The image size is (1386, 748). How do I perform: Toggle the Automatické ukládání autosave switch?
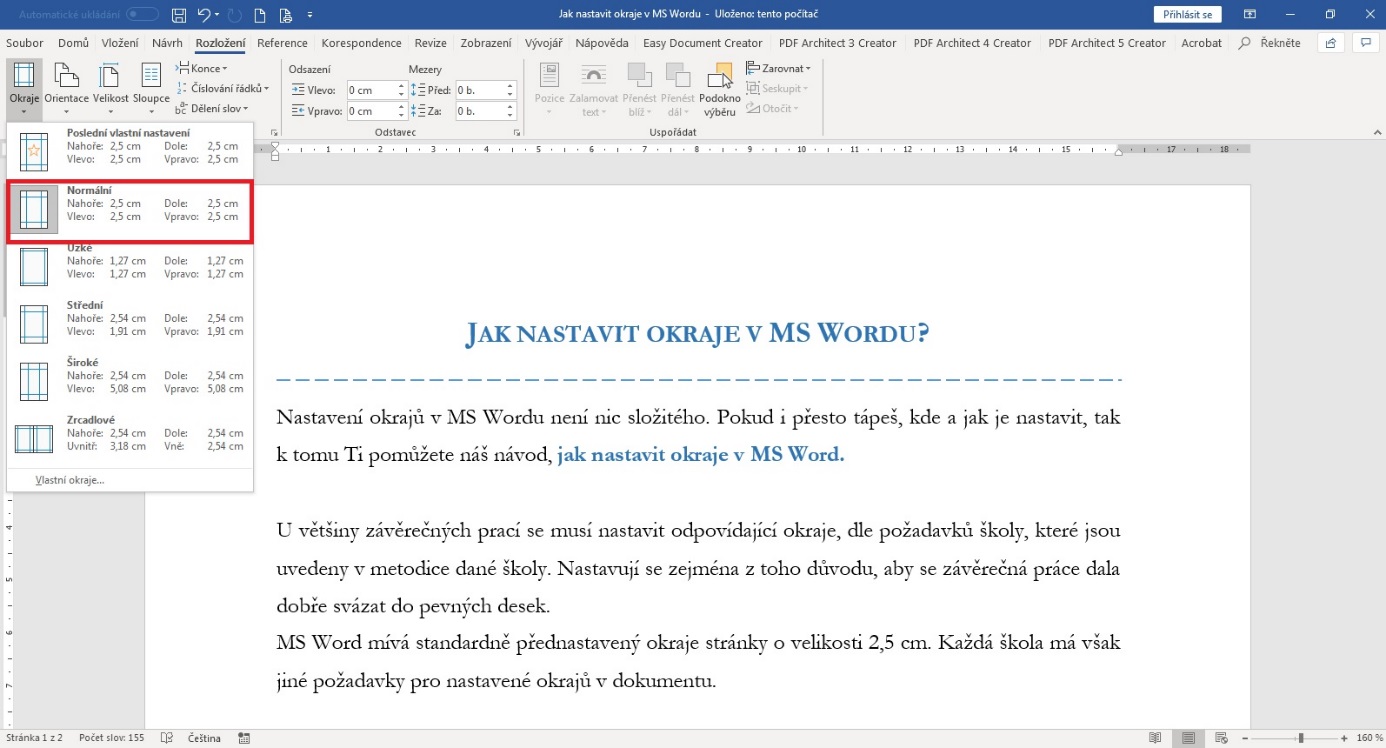(142, 15)
